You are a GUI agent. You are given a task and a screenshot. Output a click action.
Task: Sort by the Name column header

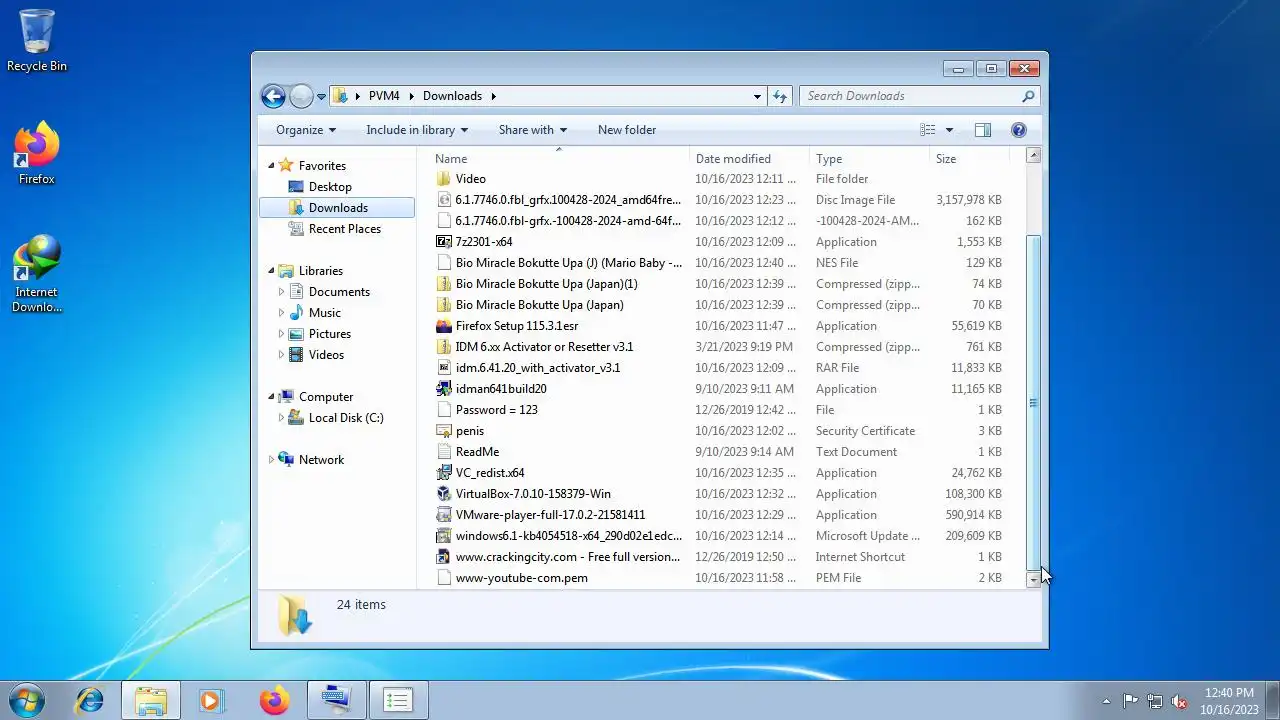(x=560, y=159)
